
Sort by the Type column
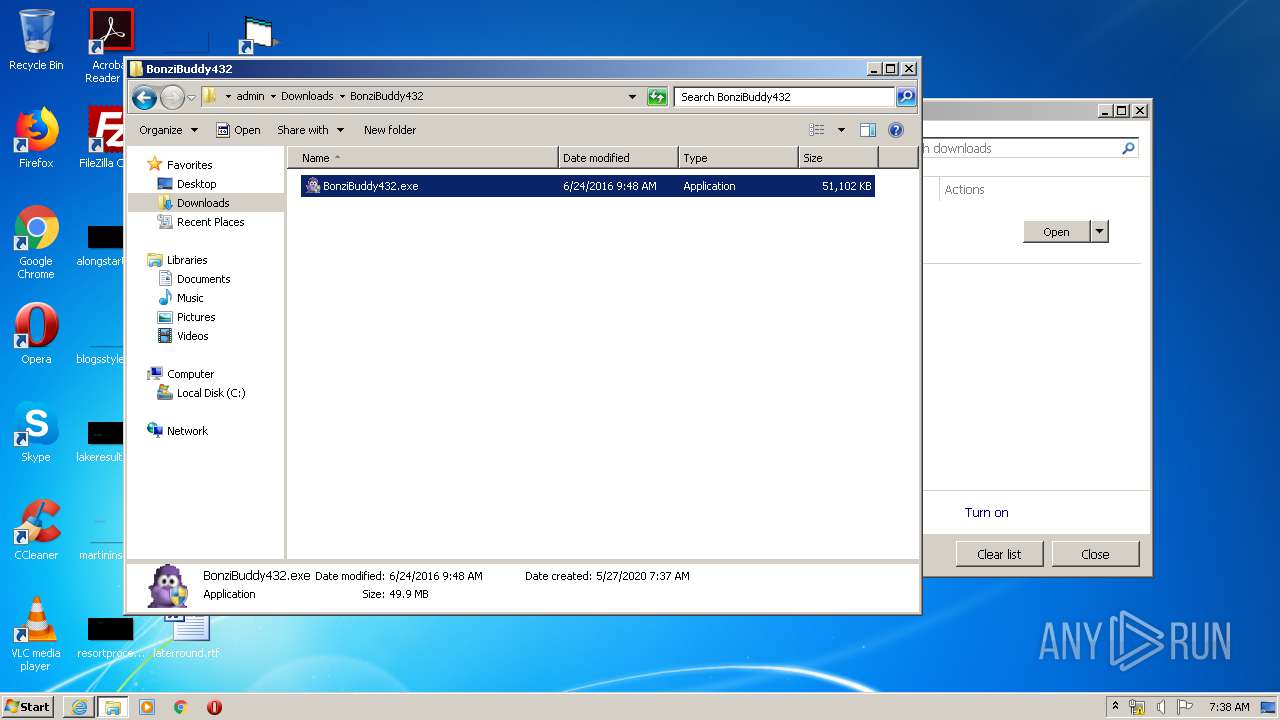tap(738, 158)
